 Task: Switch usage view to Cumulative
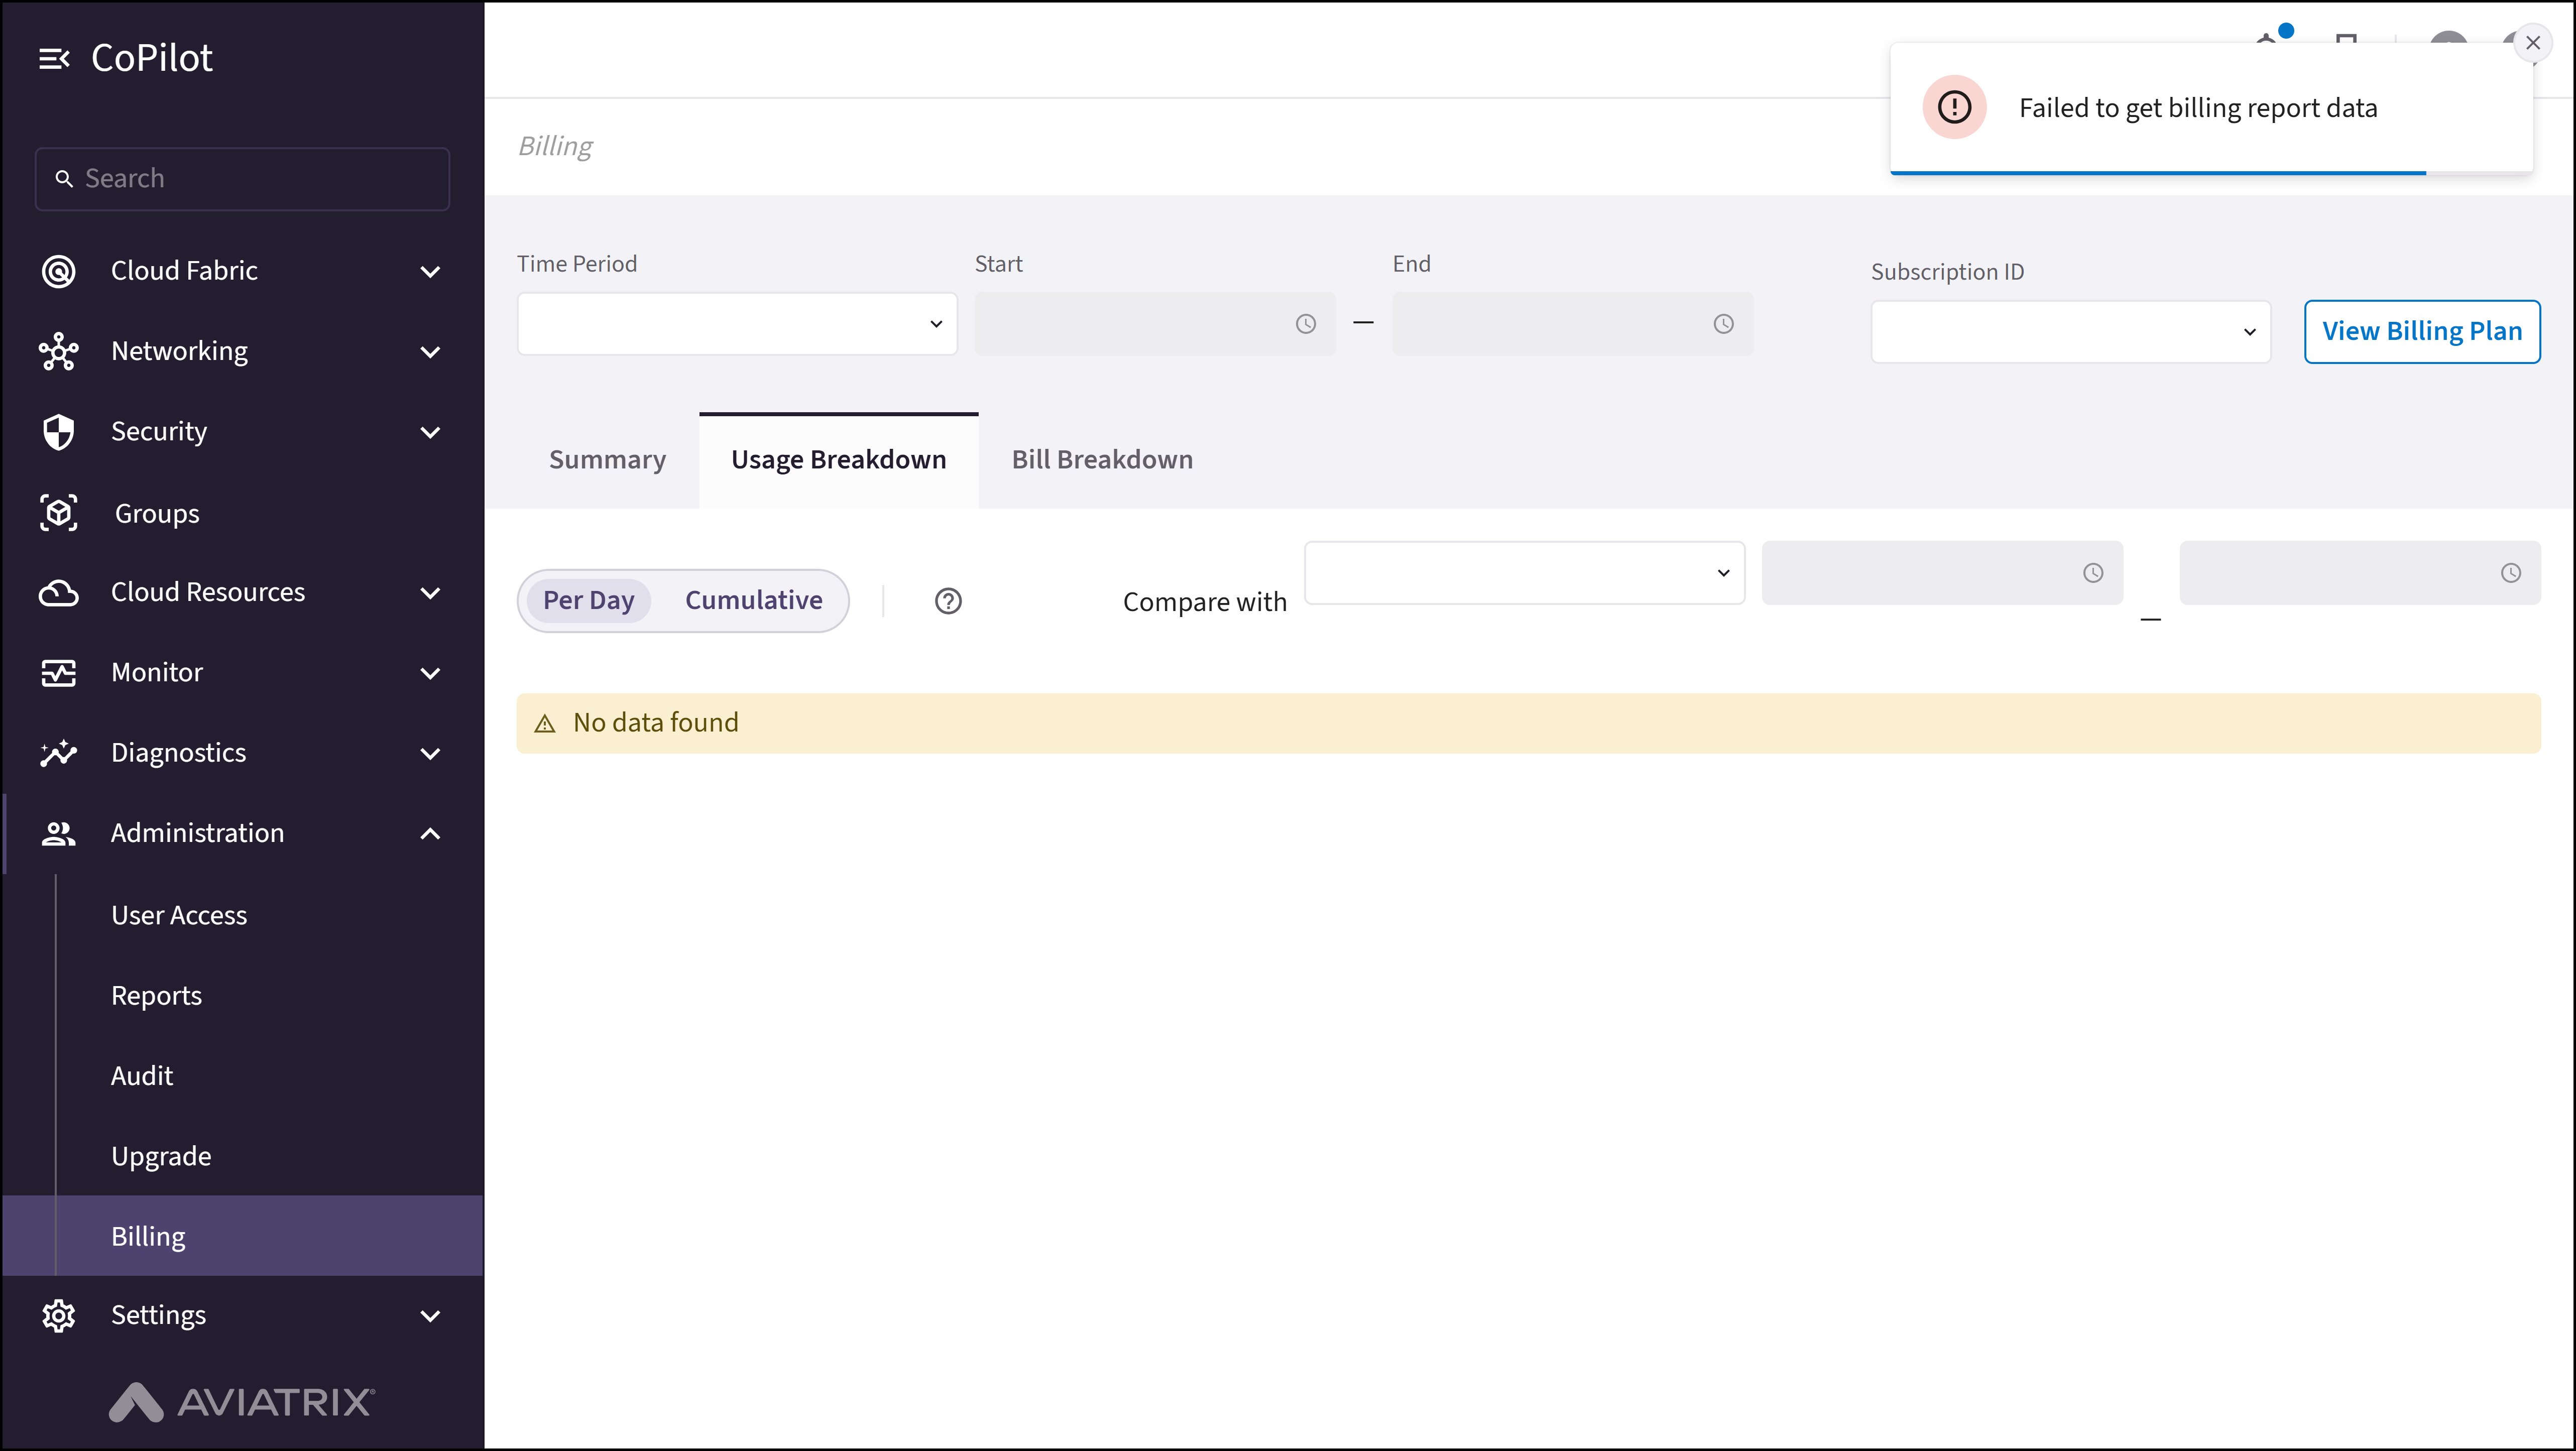[x=753, y=601]
